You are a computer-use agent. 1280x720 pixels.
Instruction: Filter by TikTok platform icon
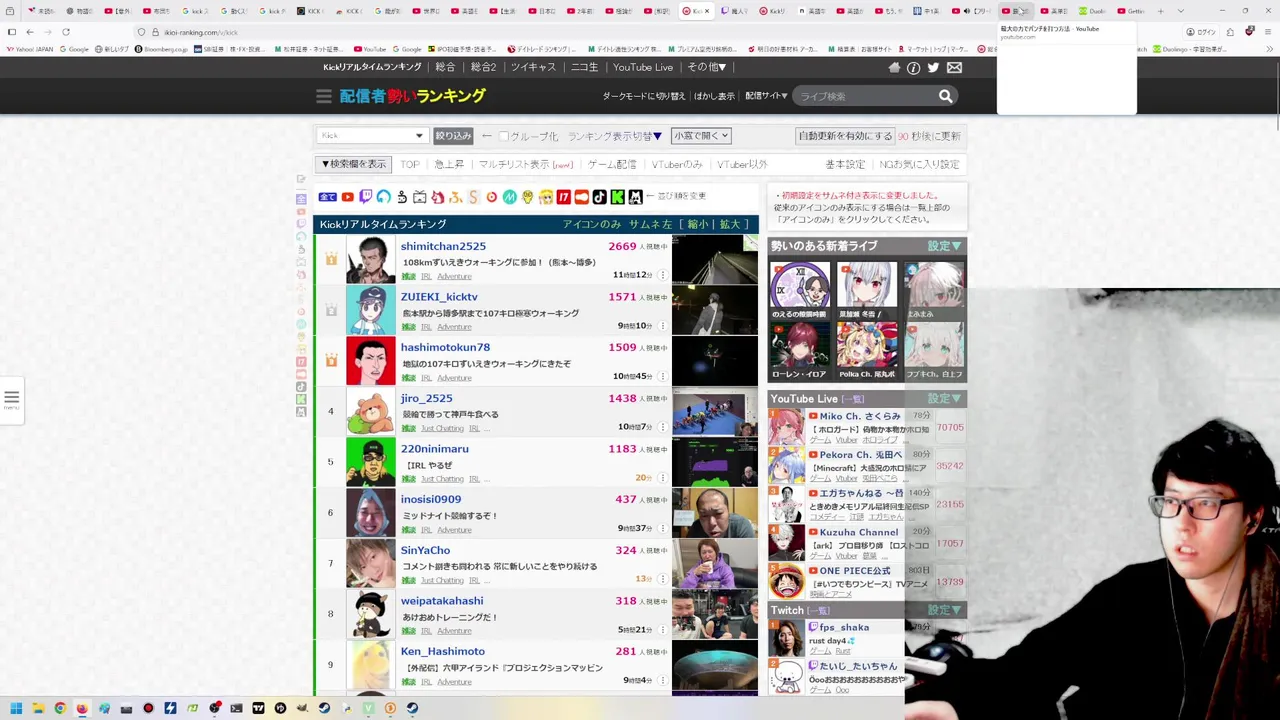point(599,197)
